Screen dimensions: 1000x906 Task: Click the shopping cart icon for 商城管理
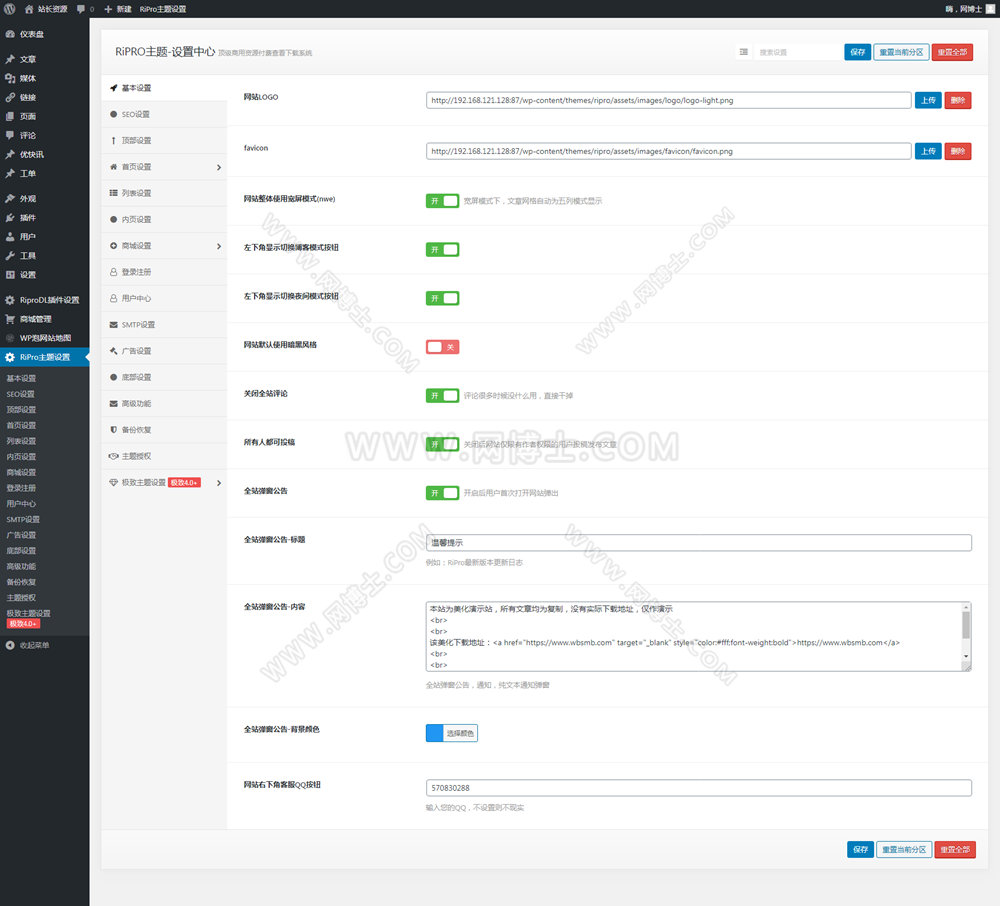(10, 319)
